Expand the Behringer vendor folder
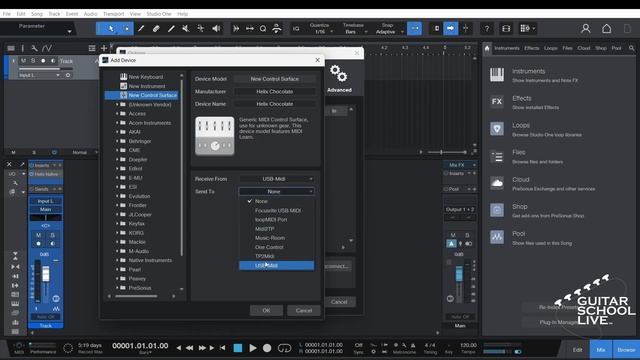Screen dimensions: 640x360 (x=117, y=141)
